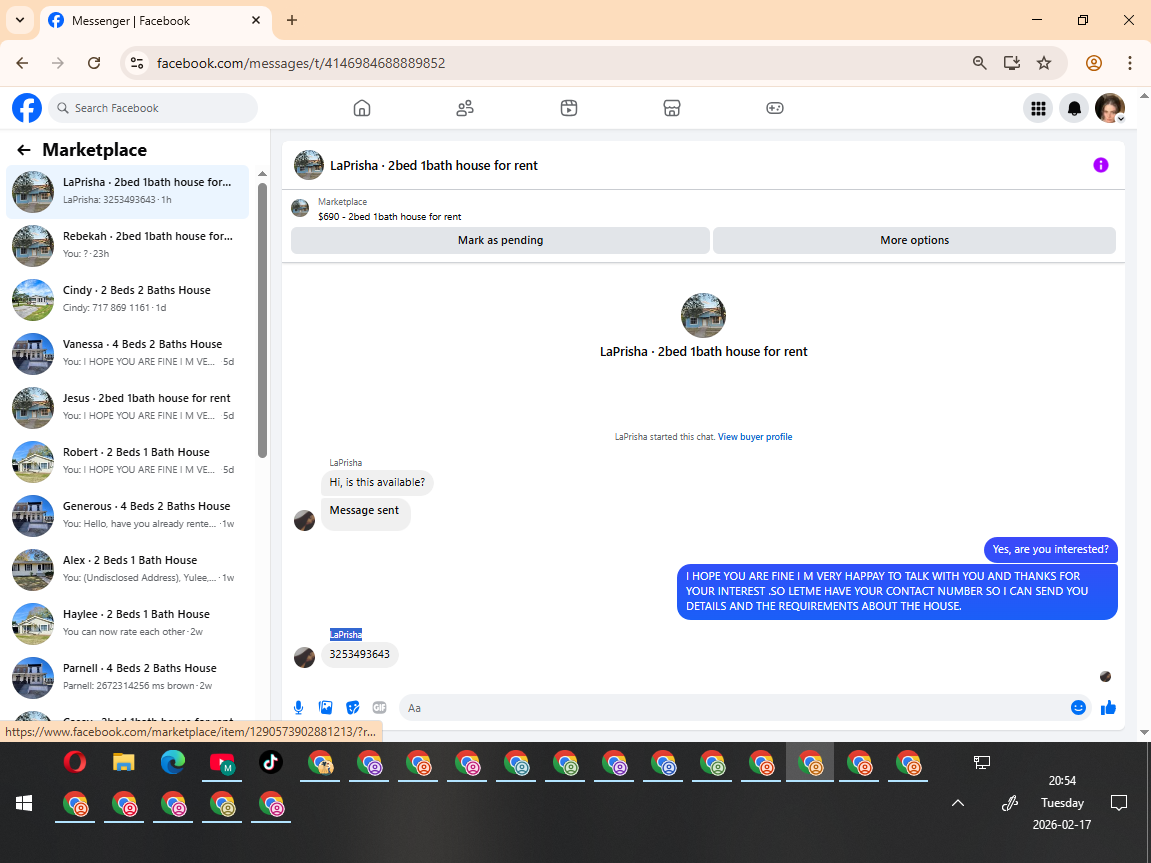Open Microsoft Edge from the taskbar
The height and width of the screenshot is (863, 1151).
pyautogui.click(x=173, y=762)
